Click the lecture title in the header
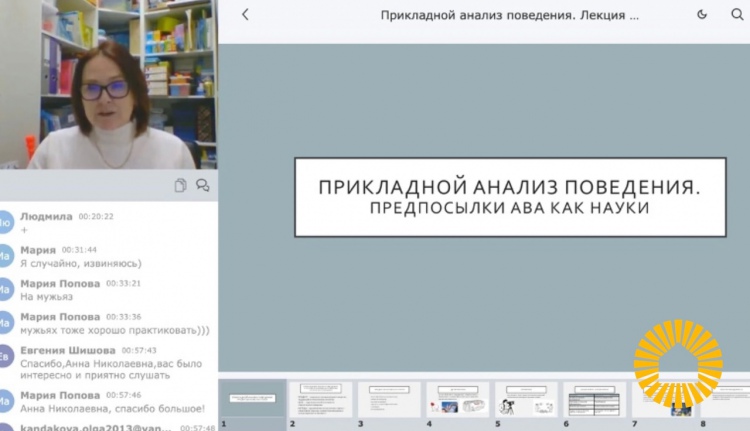 coord(510,15)
